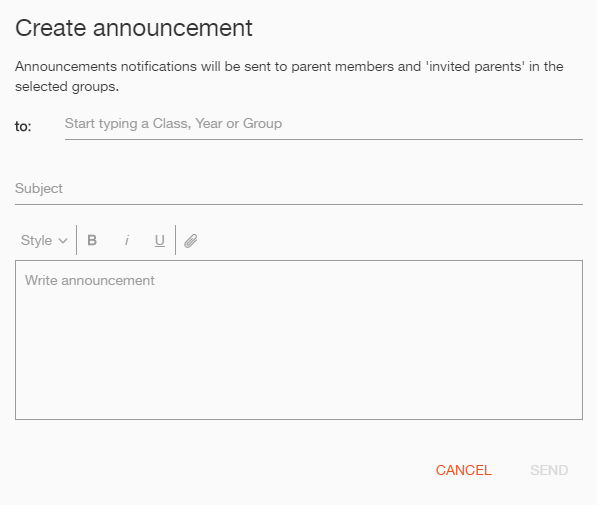Select the "Create announcement" dialog heading
Screen dimensions: 597x505
tap(134, 28)
